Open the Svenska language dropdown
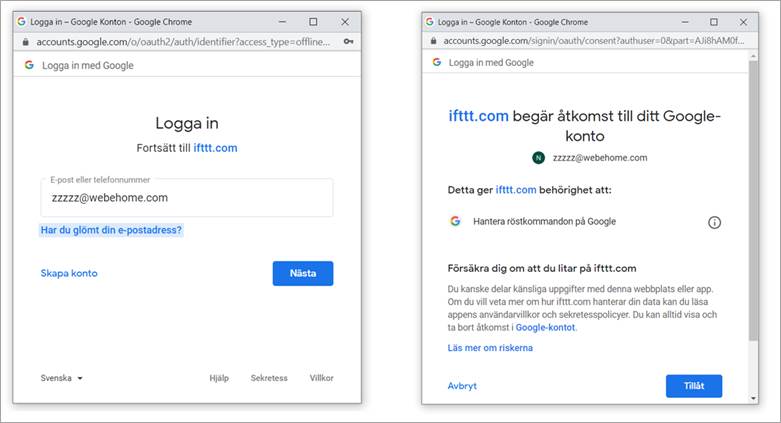The image size is (781, 423). click(x=62, y=378)
